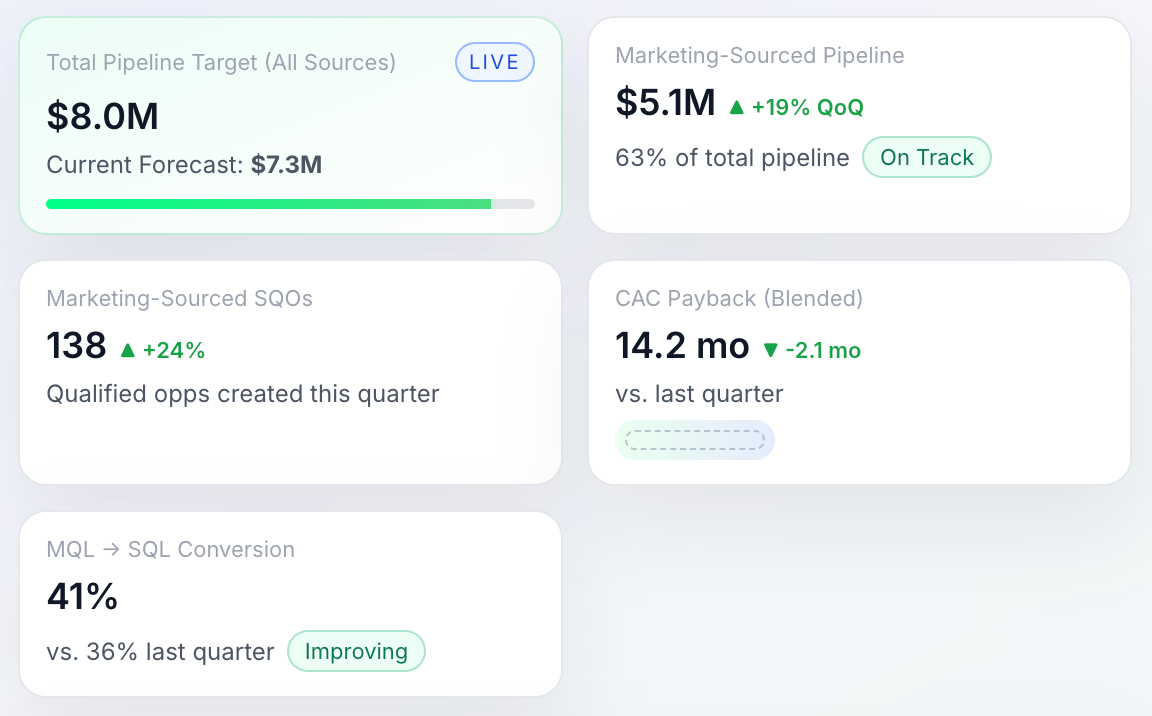This screenshot has width=1152, height=716.
Task: Toggle the LIVE badge on the pipeline card
Action: (x=494, y=61)
